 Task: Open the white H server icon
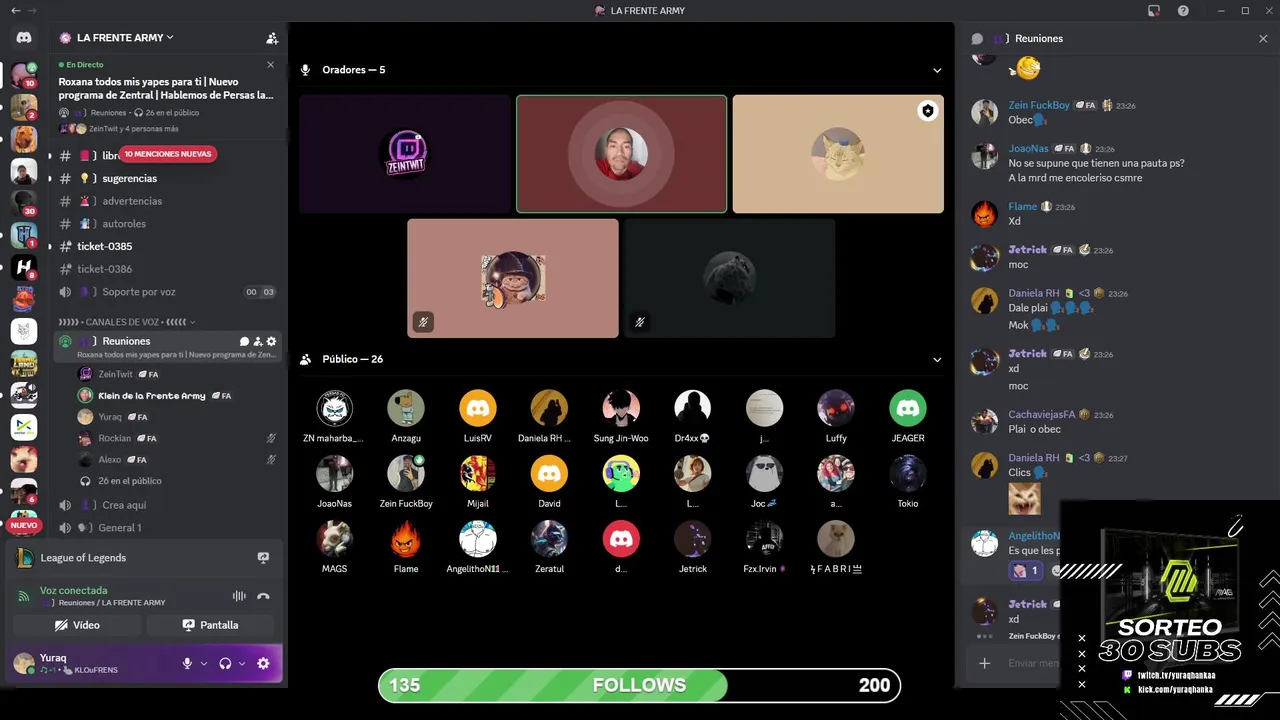coord(24,266)
